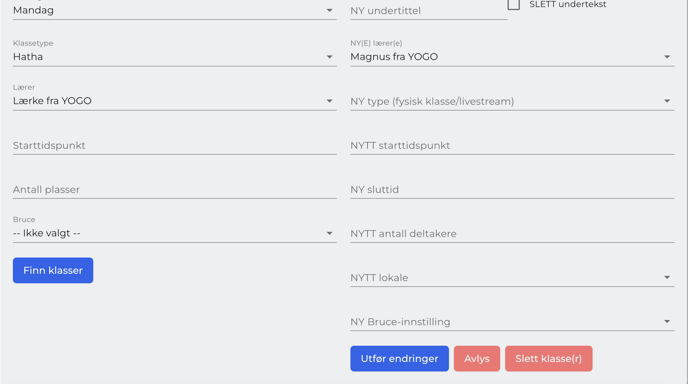This screenshot has width=688, height=384.
Task: Click the NYTT starttidspunkt field
Action: [x=512, y=145]
